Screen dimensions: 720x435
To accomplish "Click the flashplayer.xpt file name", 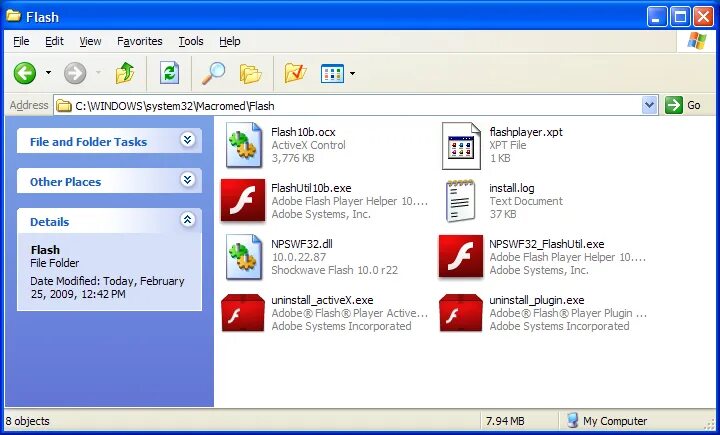I will pos(526,132).
